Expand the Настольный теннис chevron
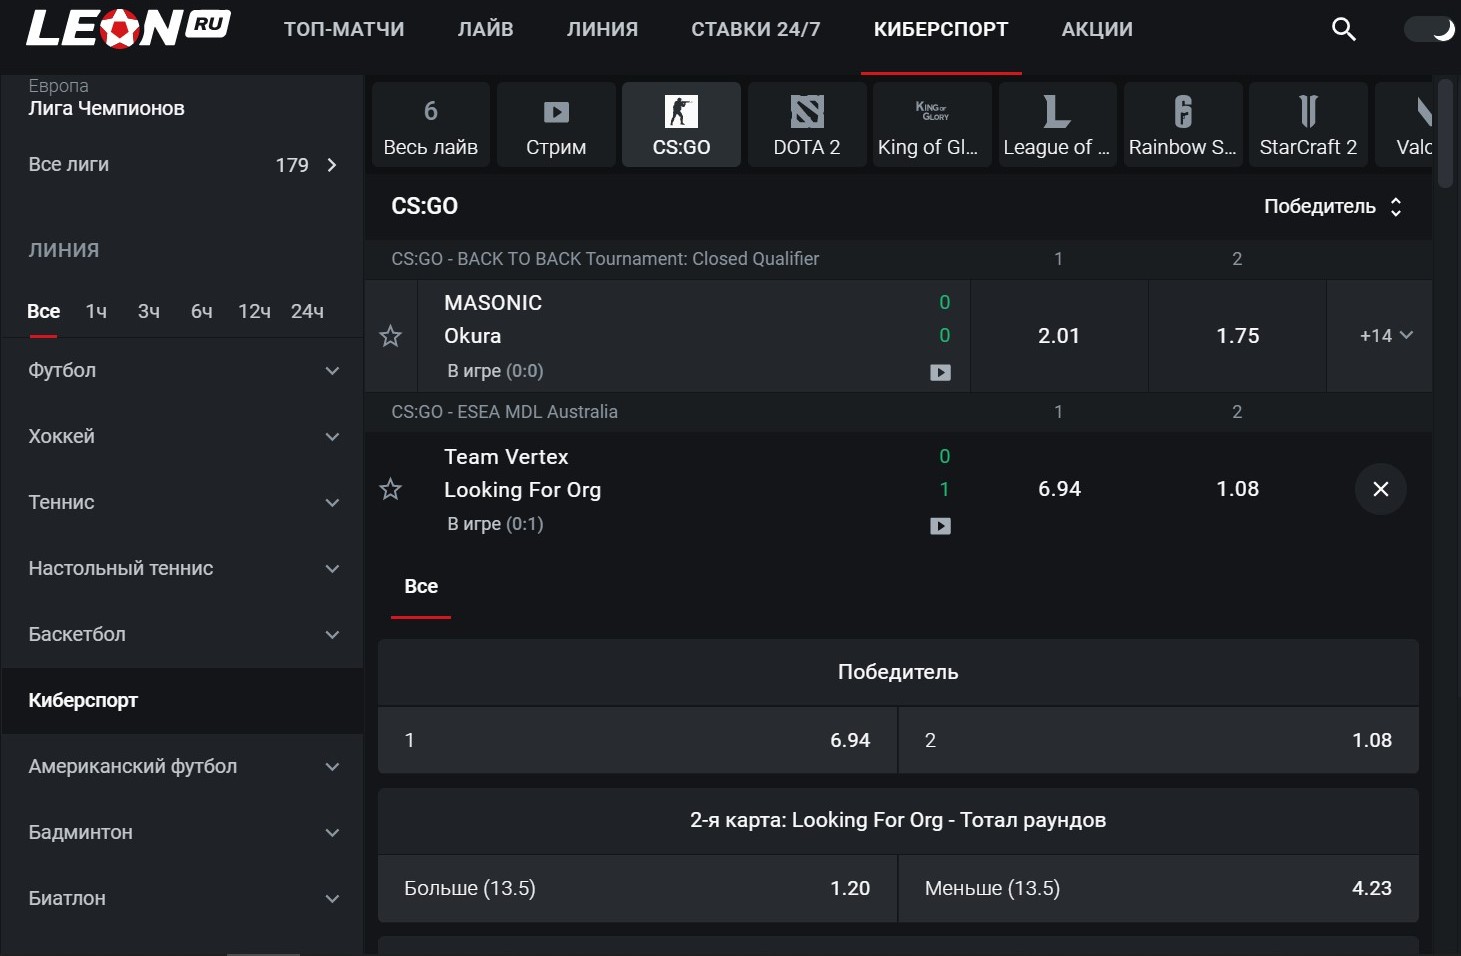Screen dimensions: 1461x956 click(332, 569)
